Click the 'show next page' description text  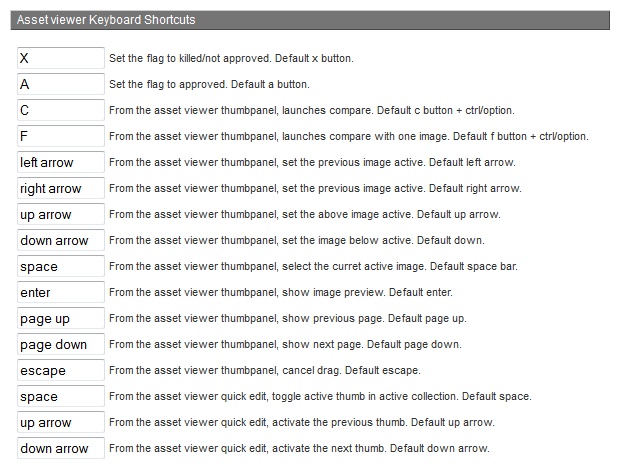[285, 345]
